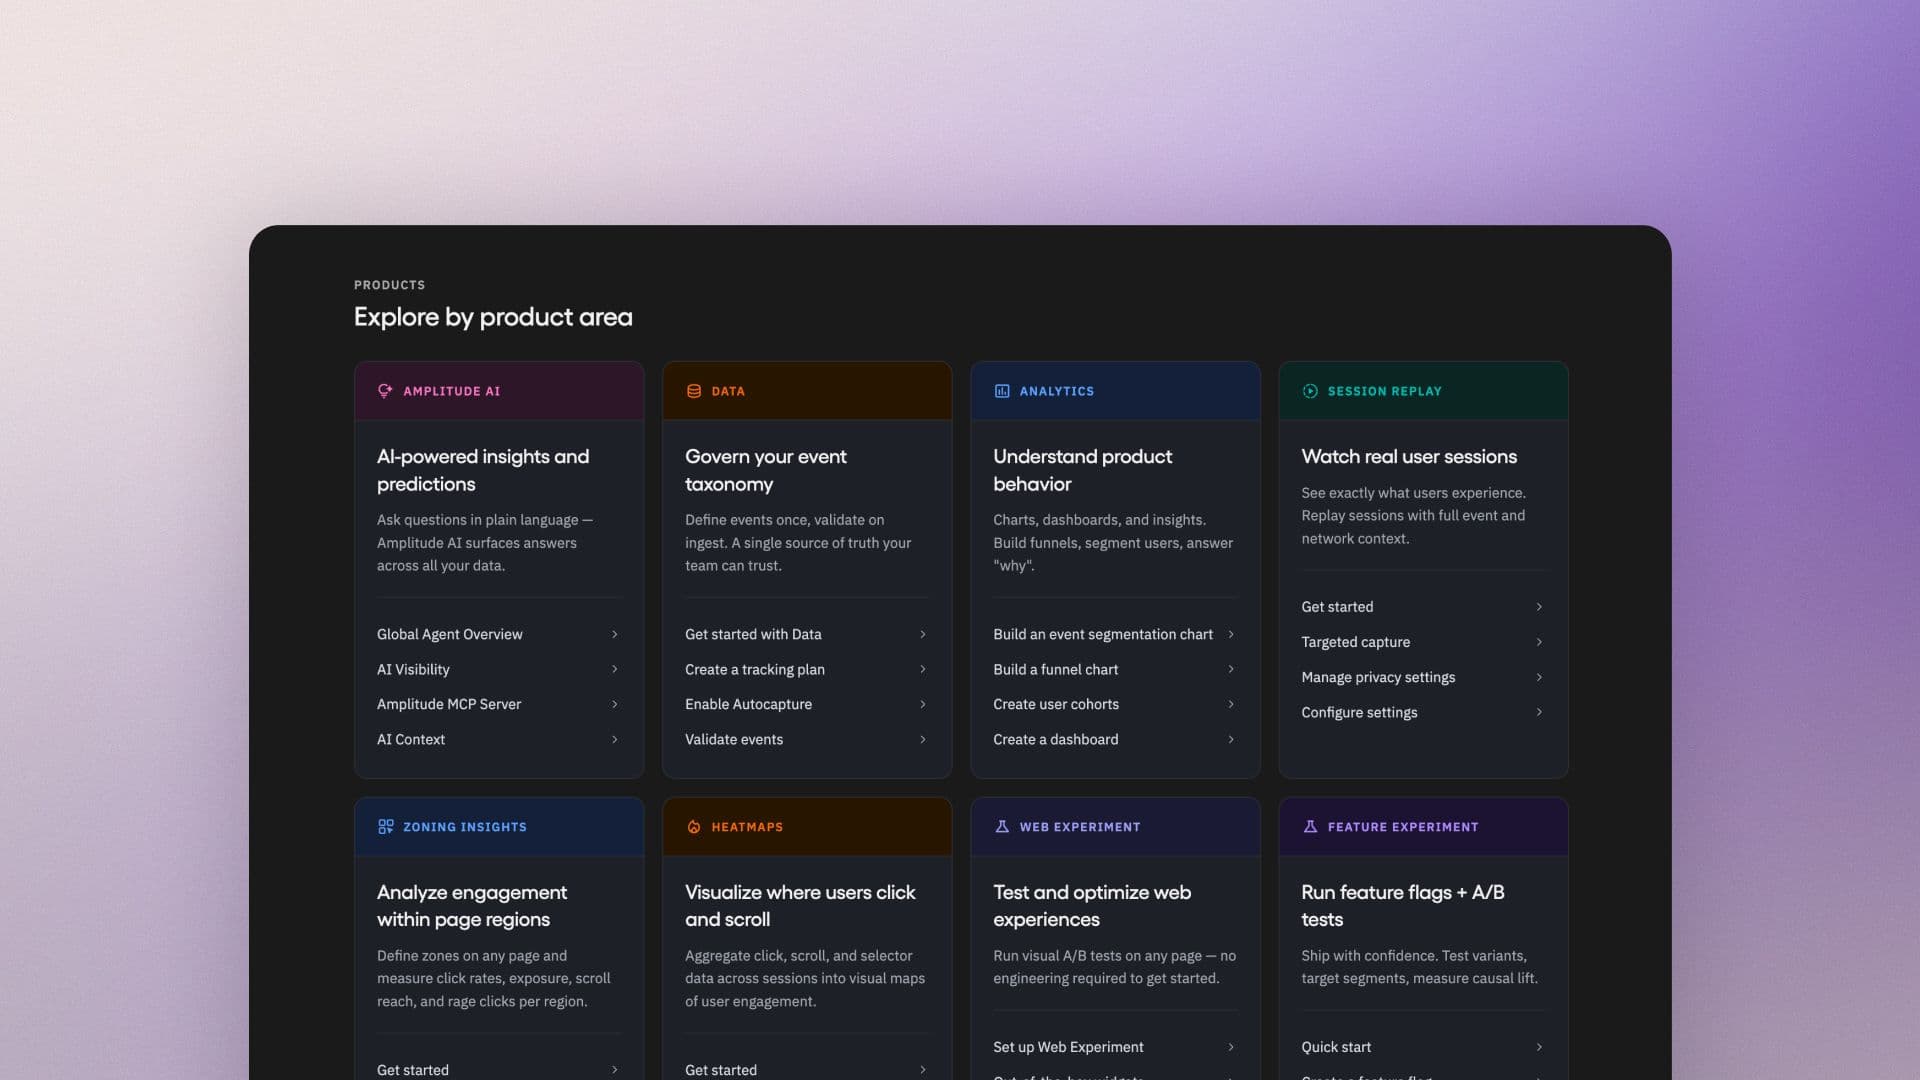Open Set up Web Experiment link
Screen dimensions: 1920x1080
point(1115,1047)
